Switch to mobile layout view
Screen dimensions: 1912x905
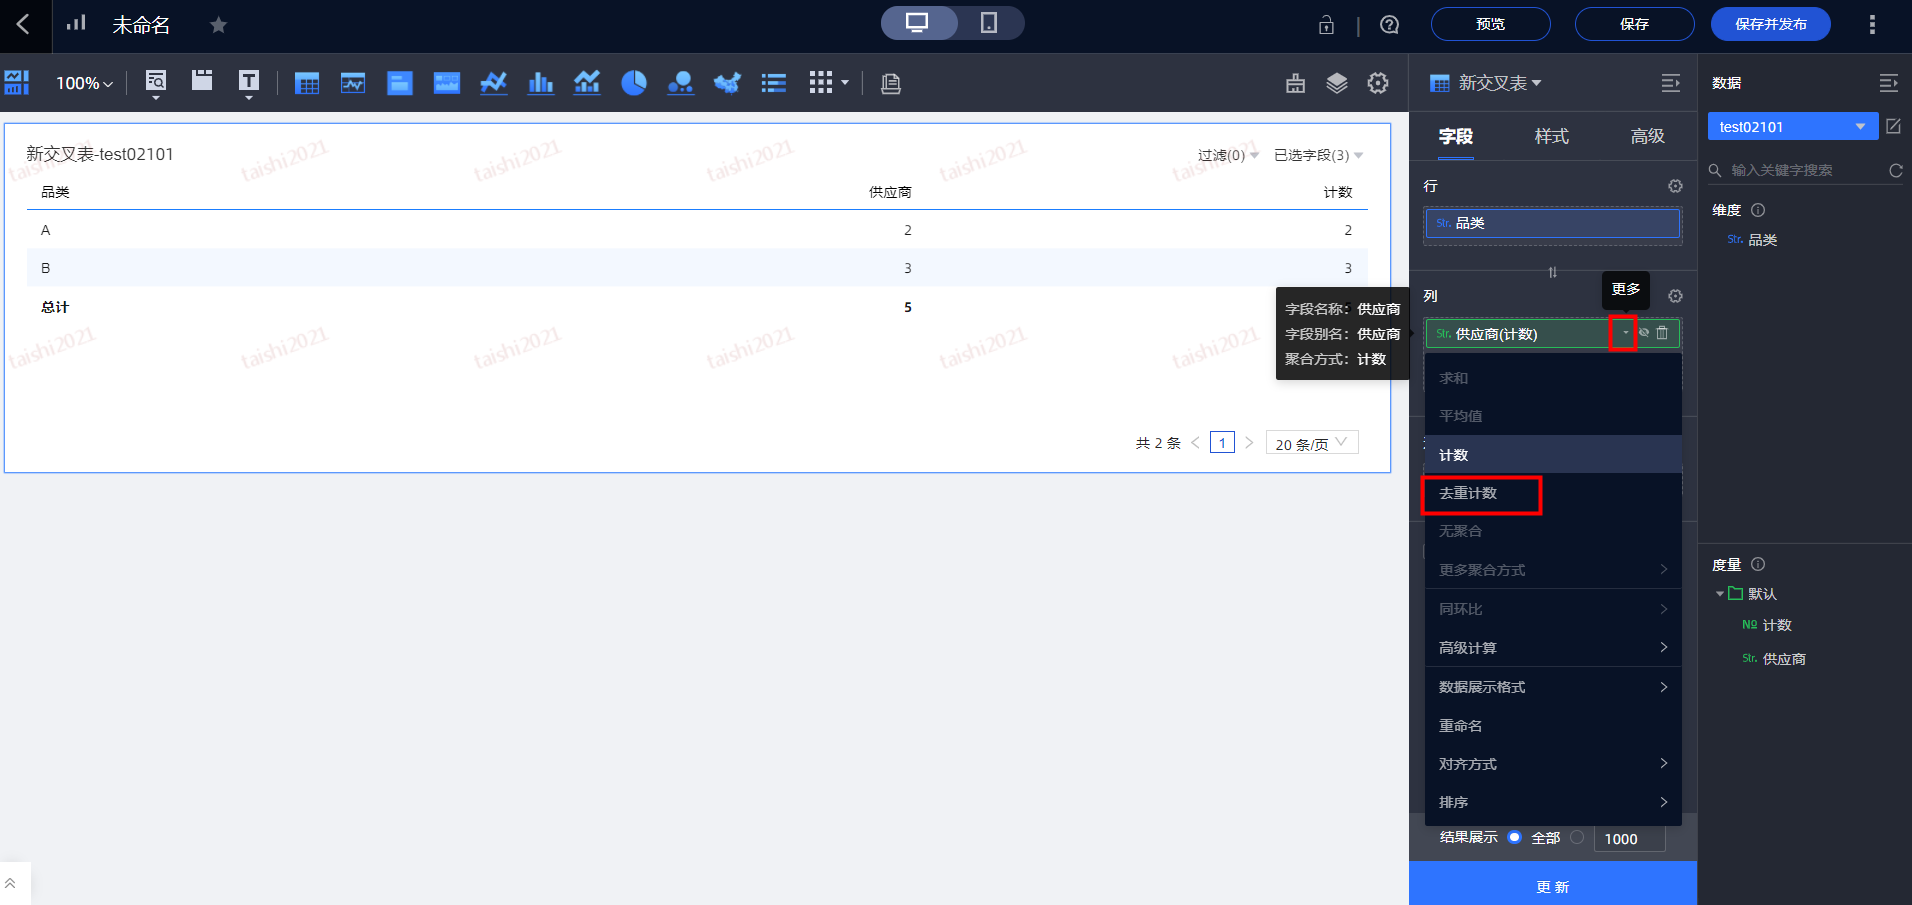[988, 23]
